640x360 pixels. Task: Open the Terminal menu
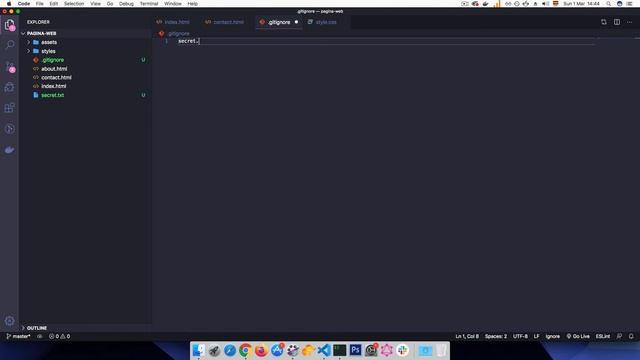pos(149,4)
